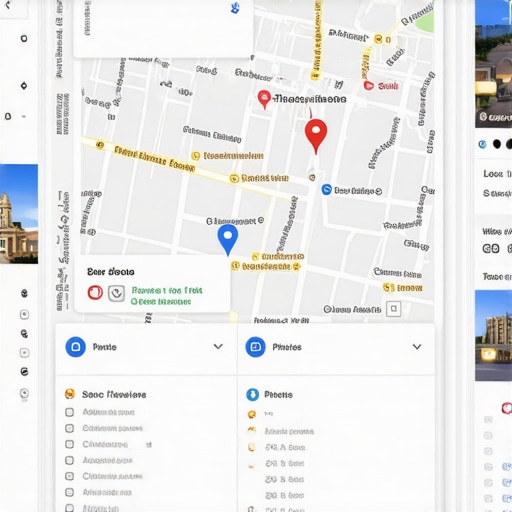Click the yellow marker at map lower-right edge
The height and width of the screenshot is (512, 512).
point(388,287)
